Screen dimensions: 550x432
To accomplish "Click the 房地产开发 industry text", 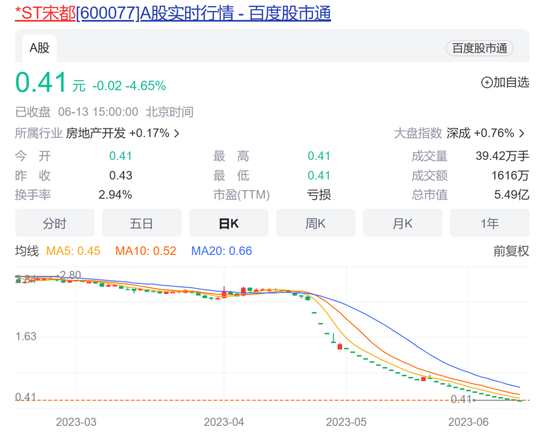I will (95, 134).
